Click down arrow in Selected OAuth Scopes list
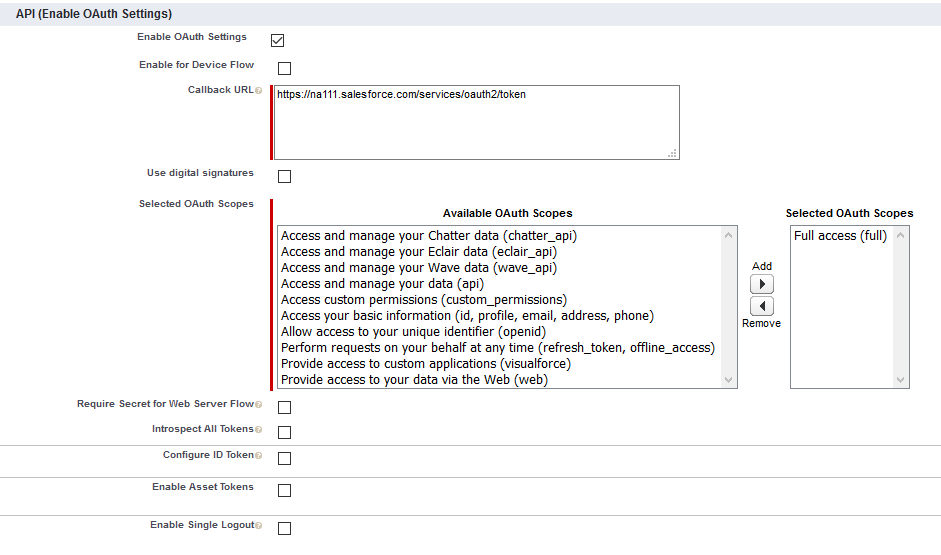941x555 pixels. pos(901,380)
